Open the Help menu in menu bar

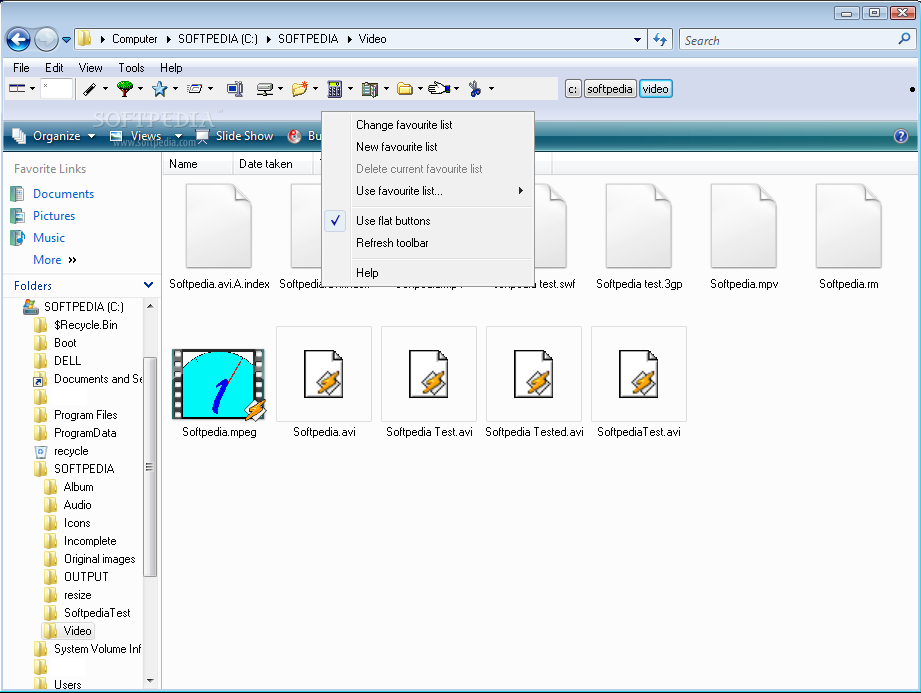pyautogui.click(x=171, y=68)
